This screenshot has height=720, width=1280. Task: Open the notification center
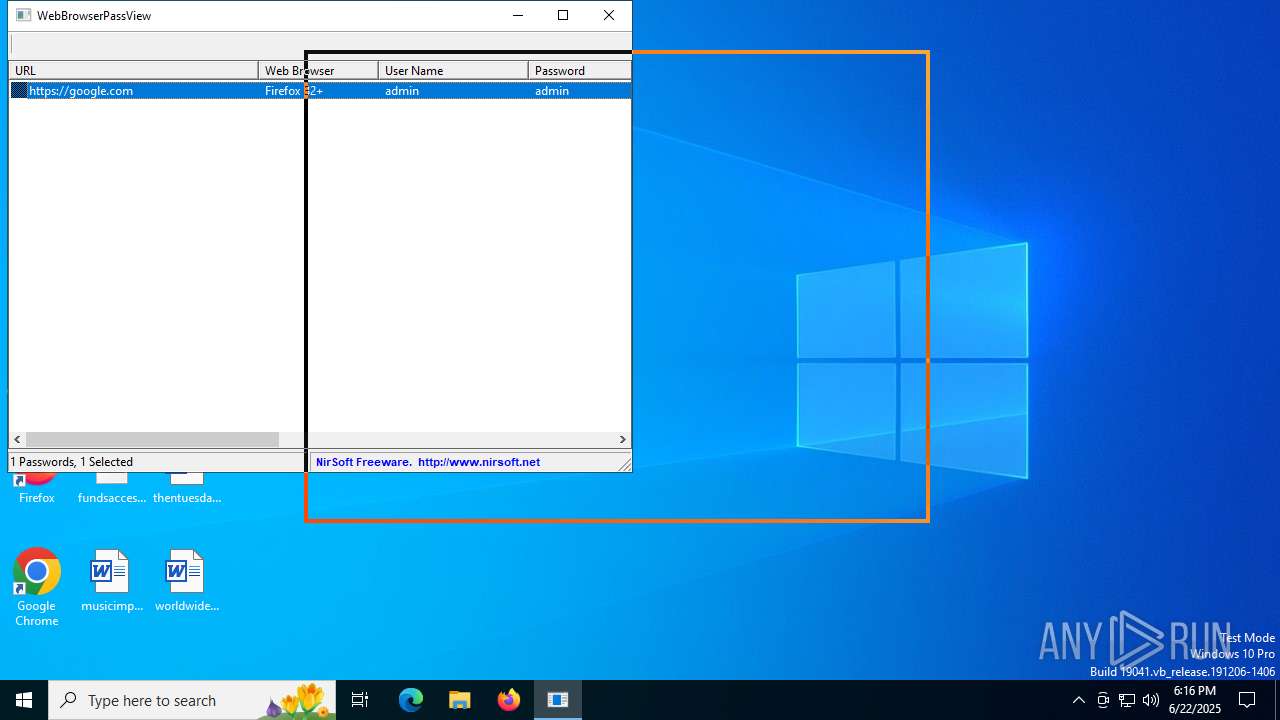click(1247, 700)
